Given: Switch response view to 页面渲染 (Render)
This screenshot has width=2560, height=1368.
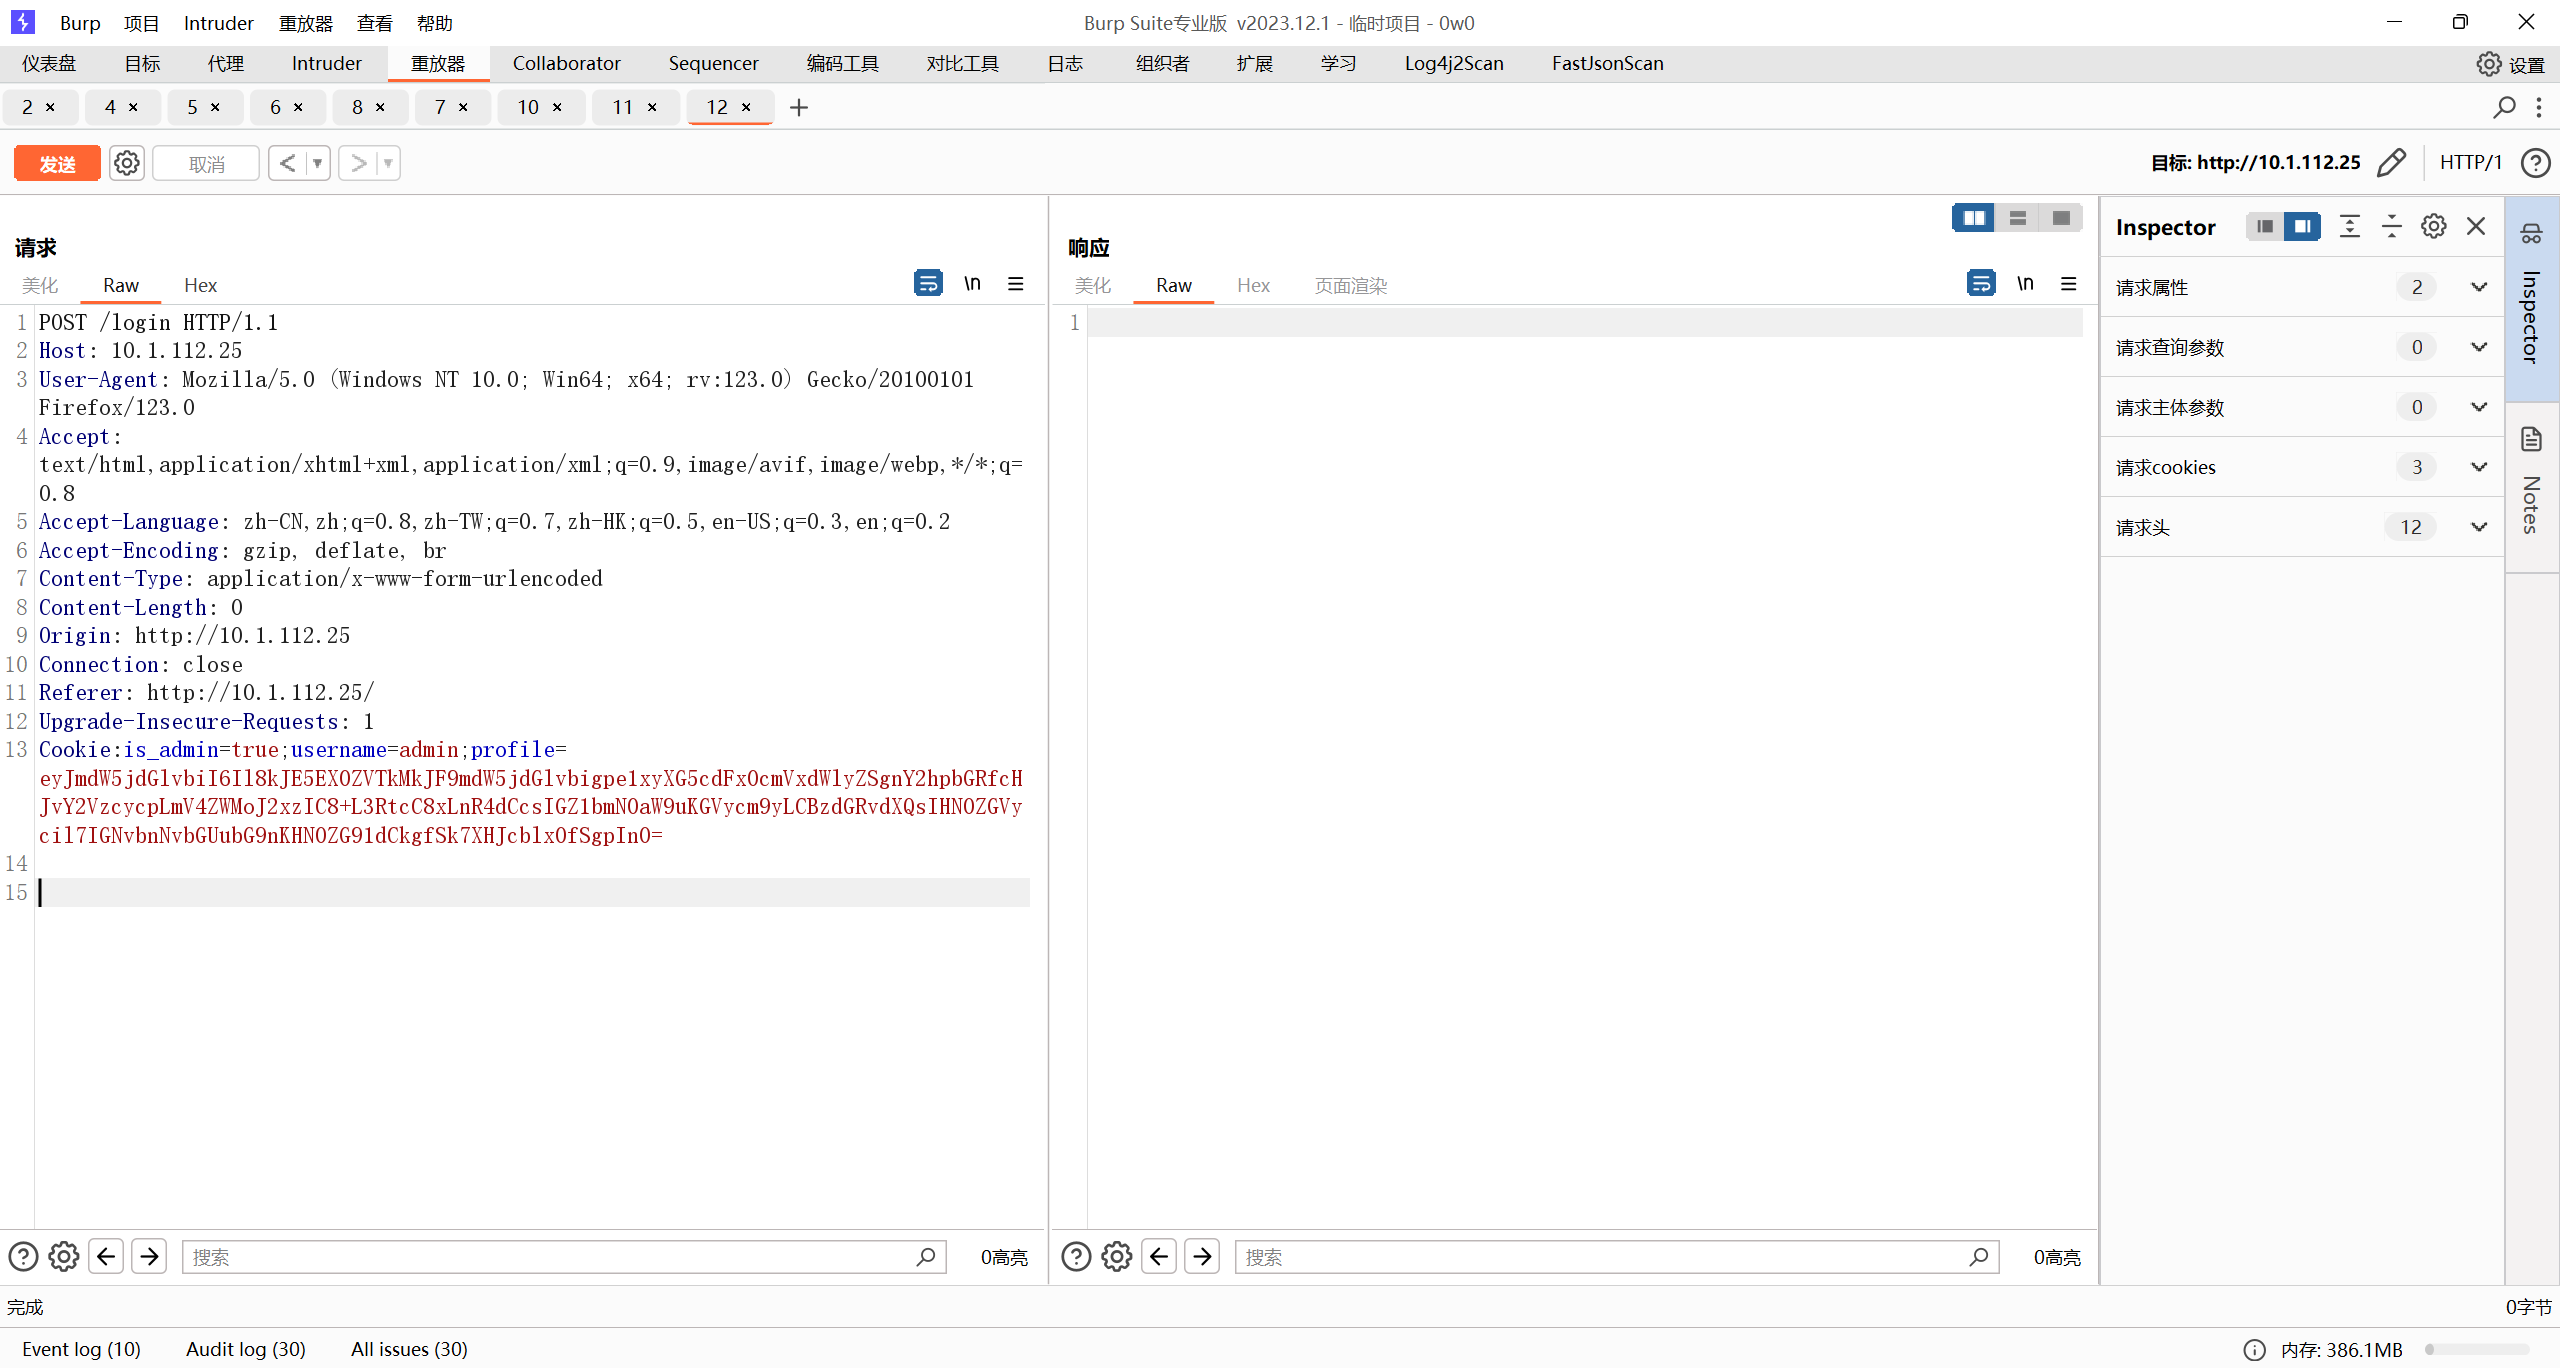Looking at the screenshot, I should [x=1351, y=285].
